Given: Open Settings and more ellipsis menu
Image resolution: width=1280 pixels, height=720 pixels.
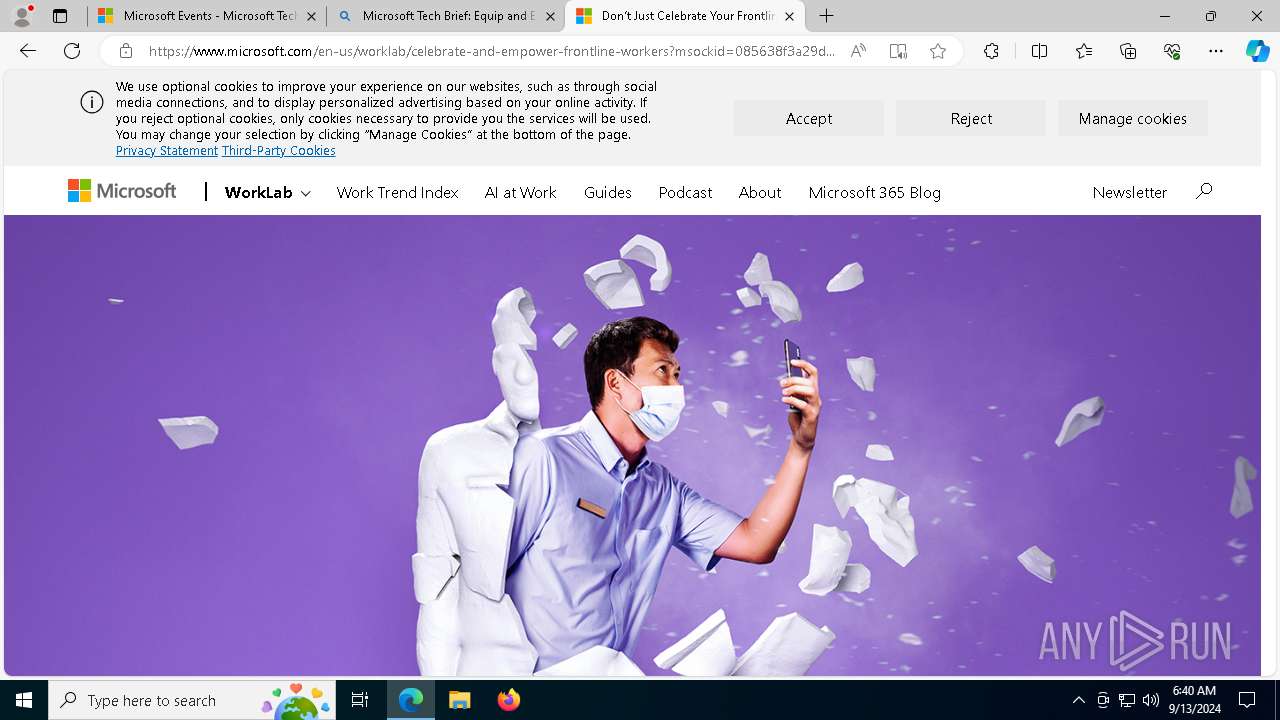Looking at the screenshot, I should click(1216, 51).
